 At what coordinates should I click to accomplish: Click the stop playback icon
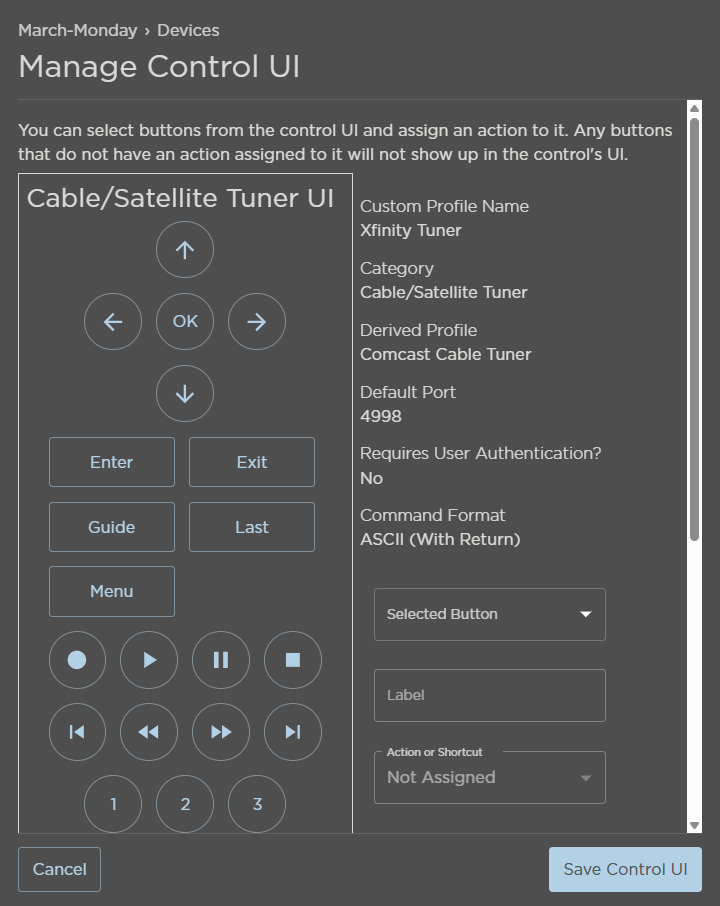pos(292,660)
